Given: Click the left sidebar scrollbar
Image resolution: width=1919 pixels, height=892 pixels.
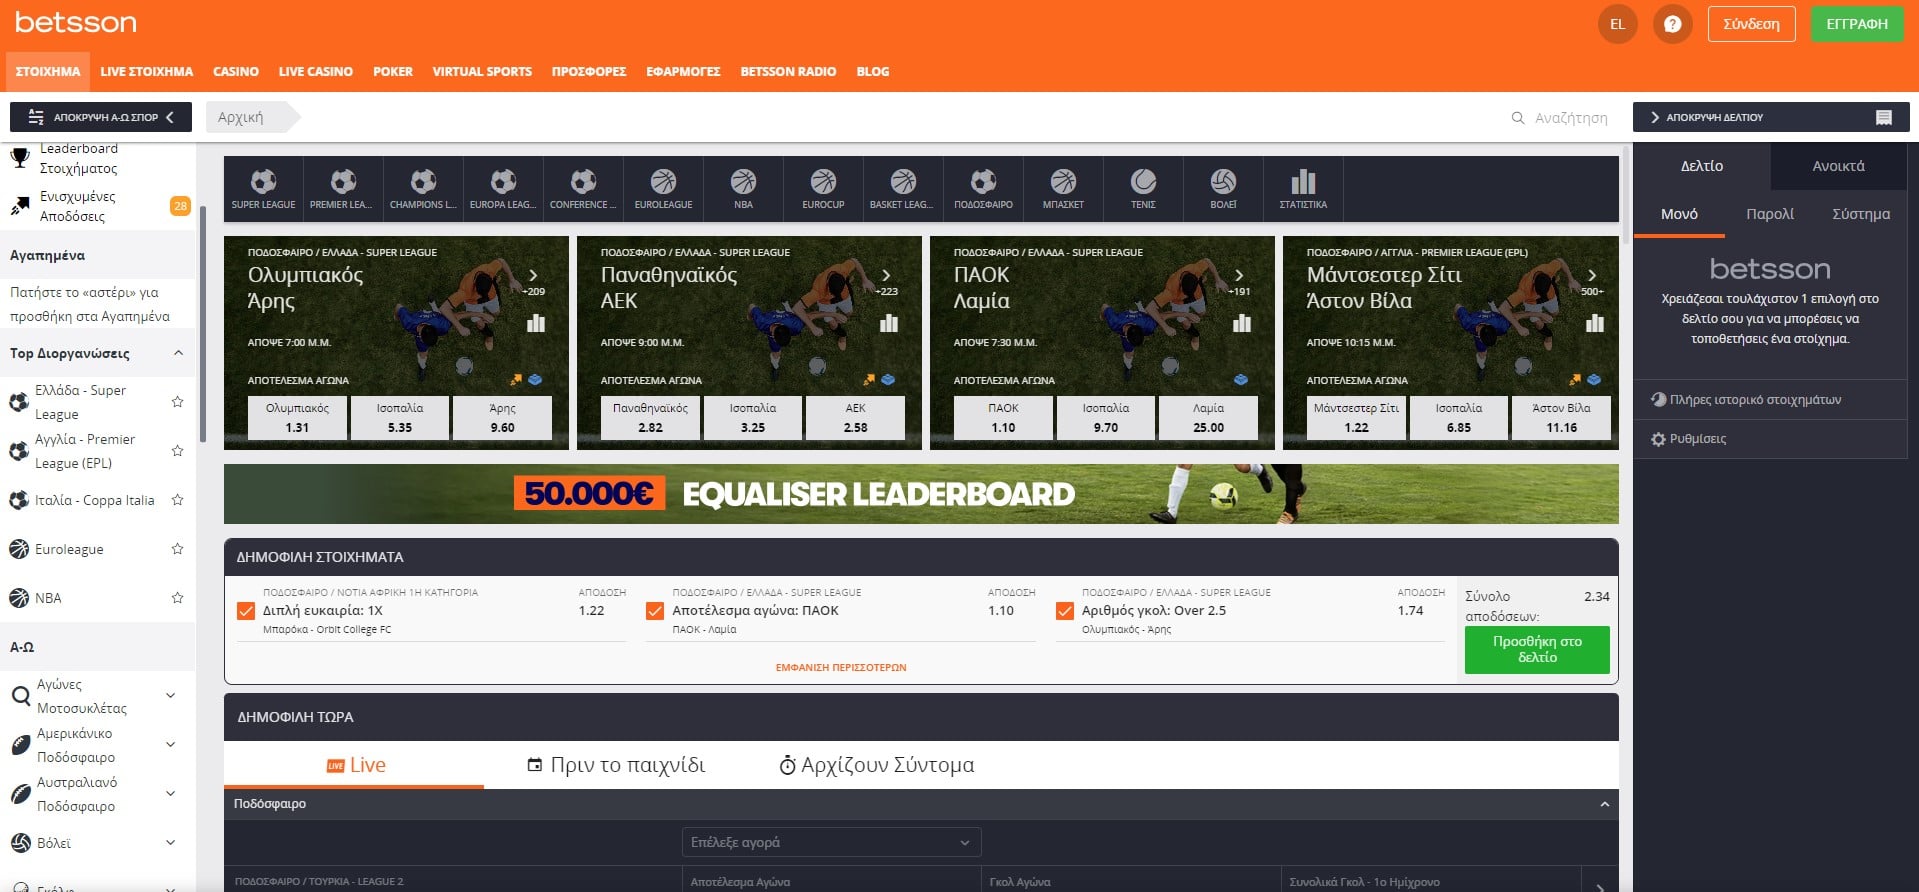Looking at the screenshot, I should pyautogui.click(x=203, y=325).
